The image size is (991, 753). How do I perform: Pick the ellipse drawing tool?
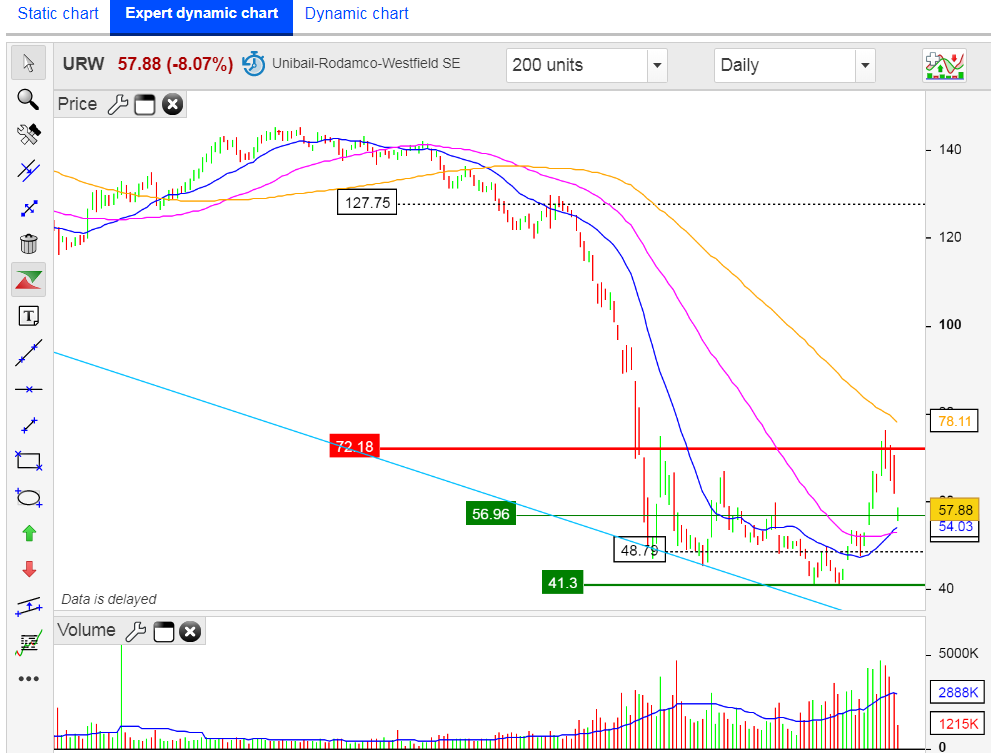click(28, 497)
